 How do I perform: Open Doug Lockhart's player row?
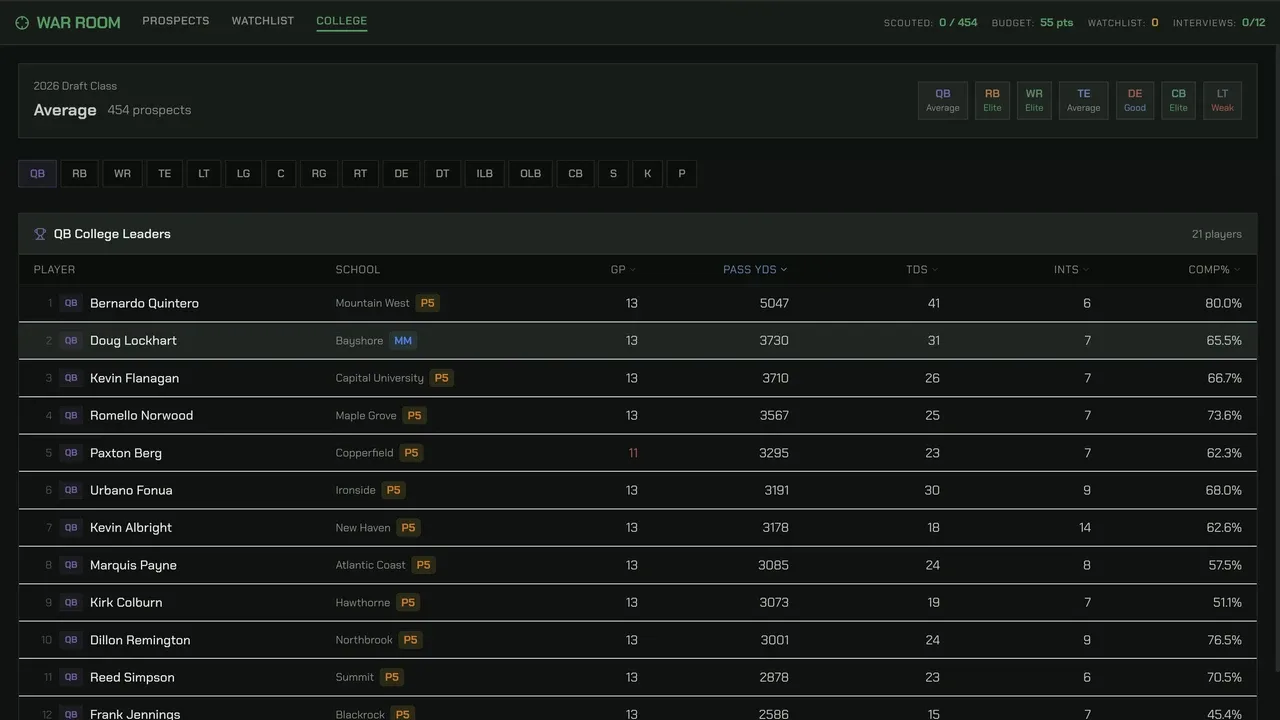(638, 341)
